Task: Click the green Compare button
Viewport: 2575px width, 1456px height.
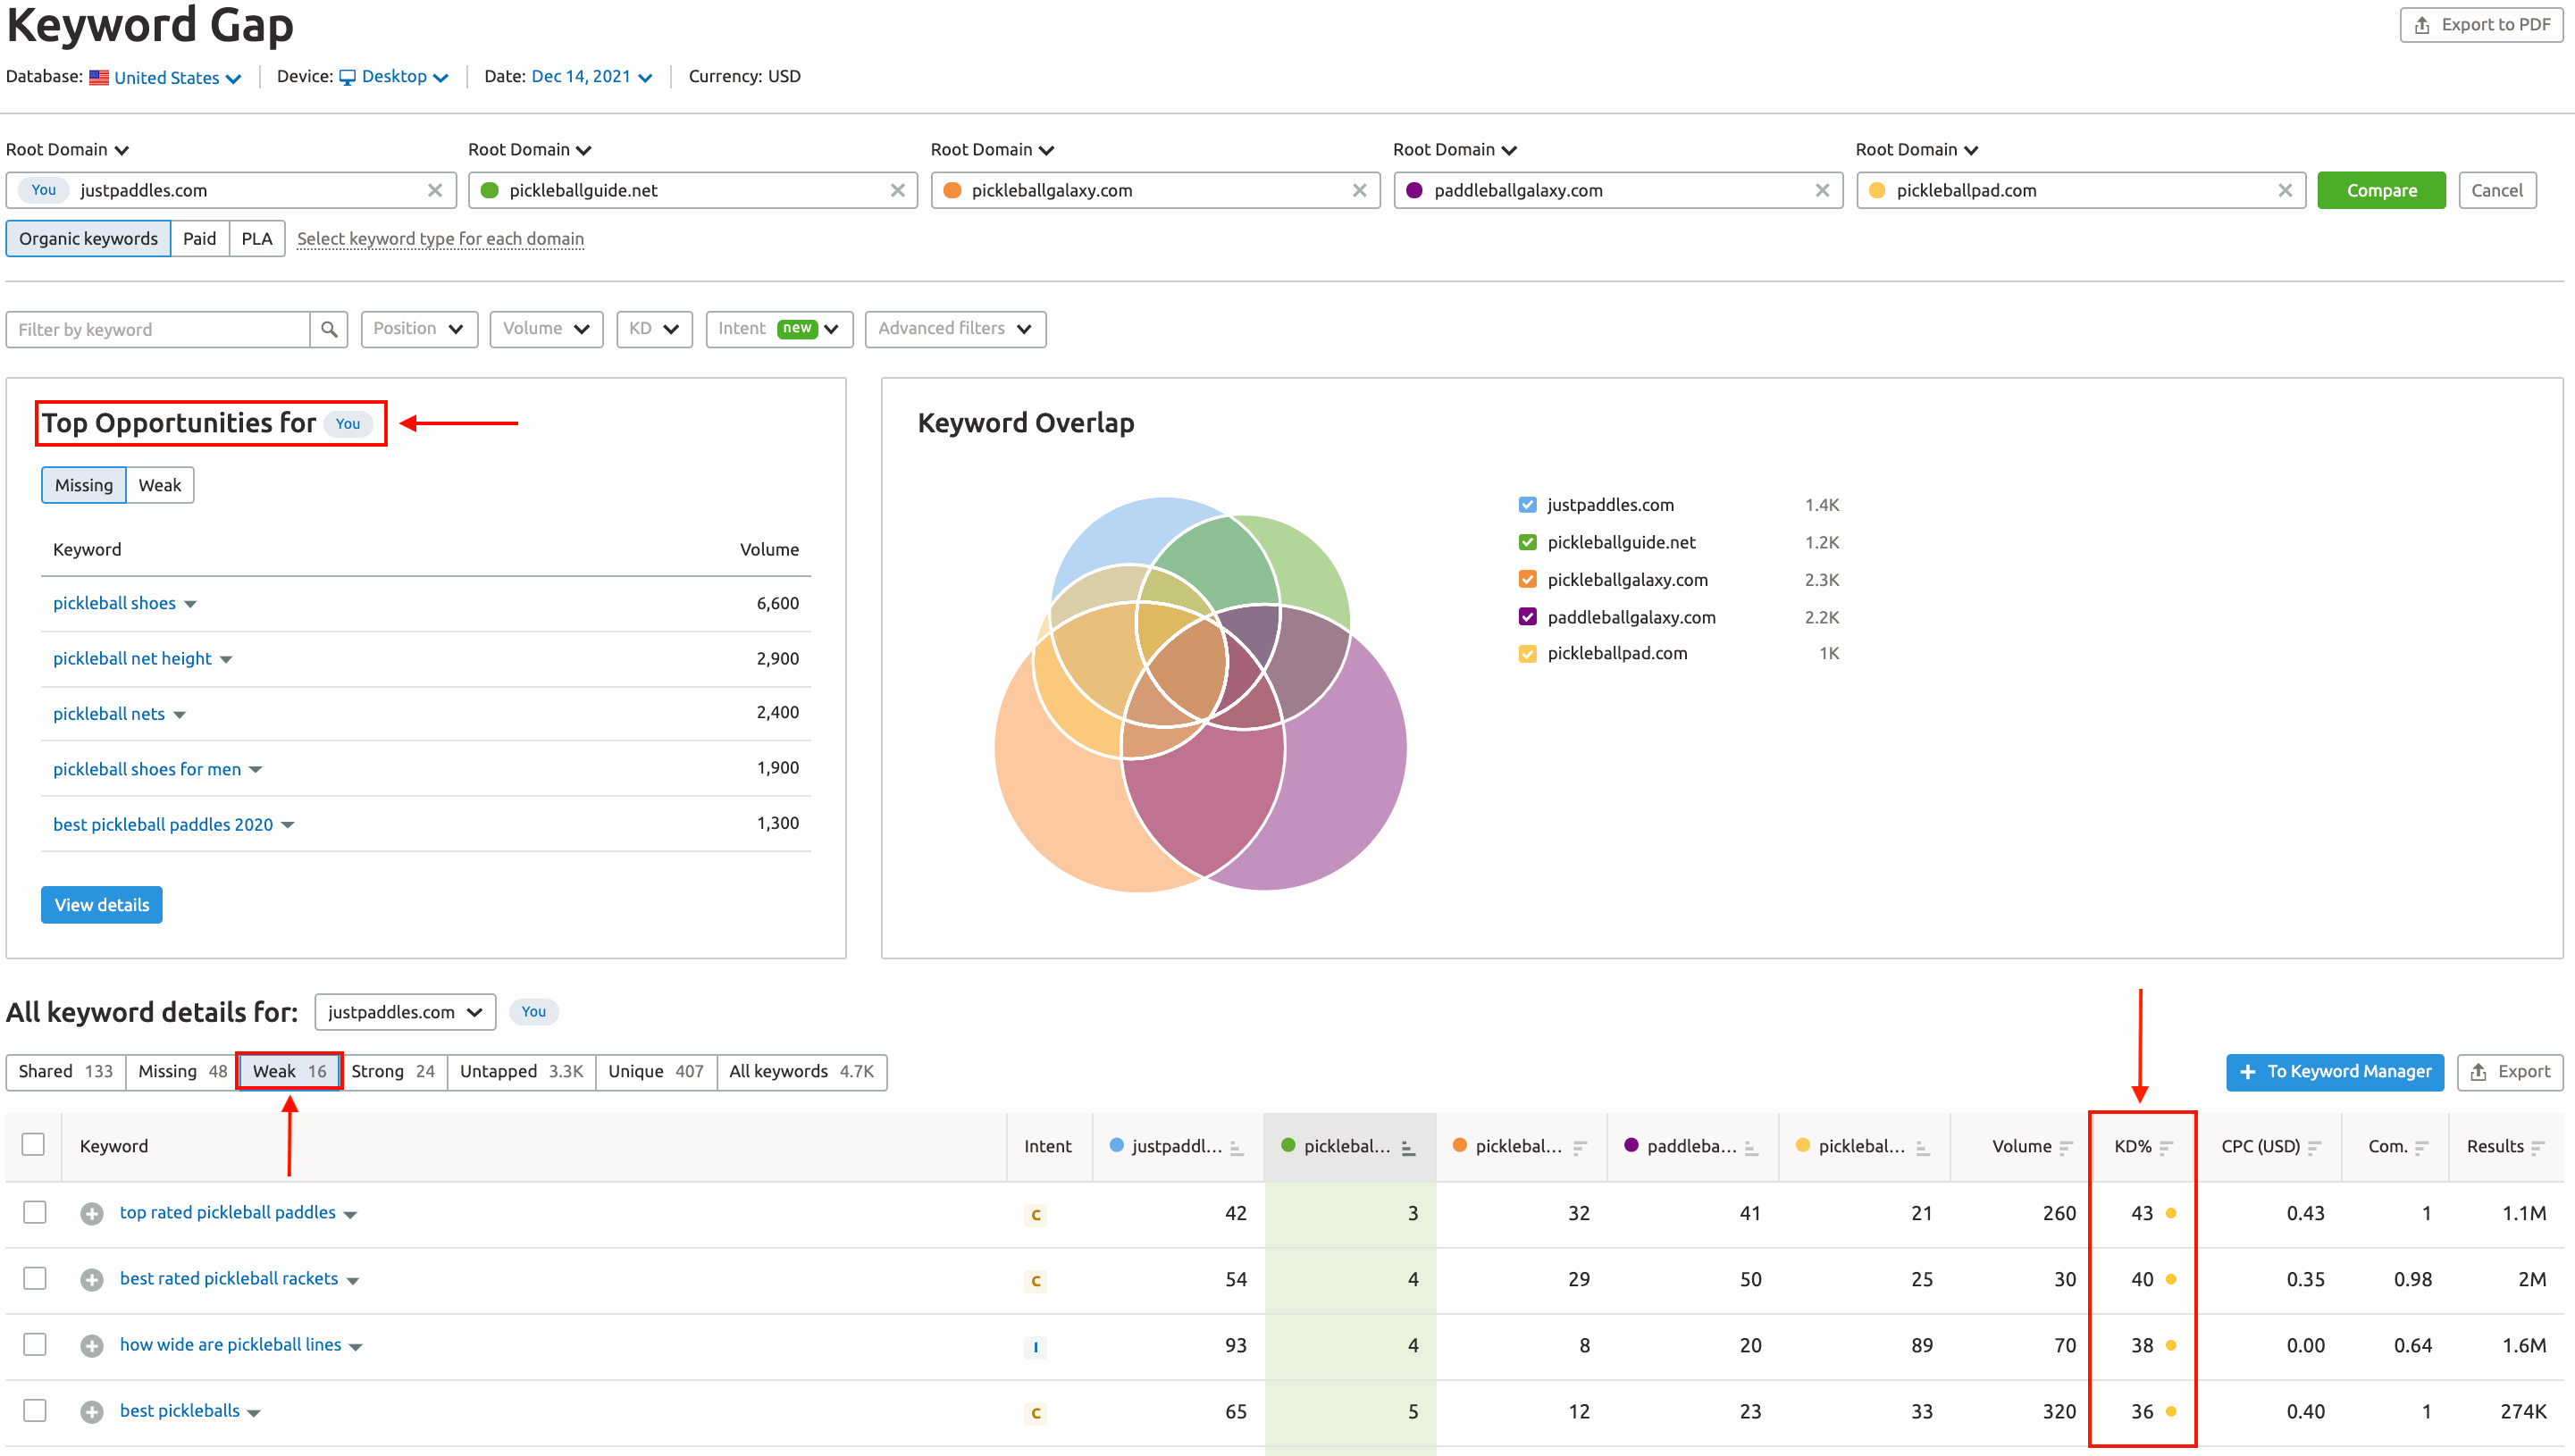Action: point(2381,190)
